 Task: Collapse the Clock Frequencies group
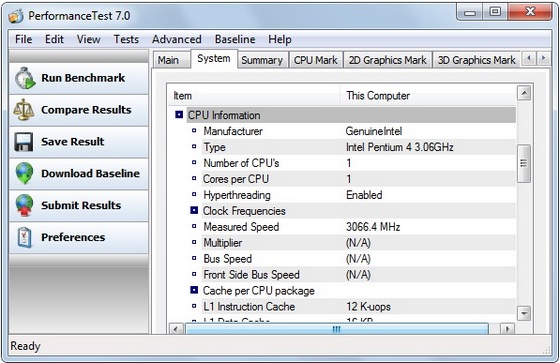(194, 210)
